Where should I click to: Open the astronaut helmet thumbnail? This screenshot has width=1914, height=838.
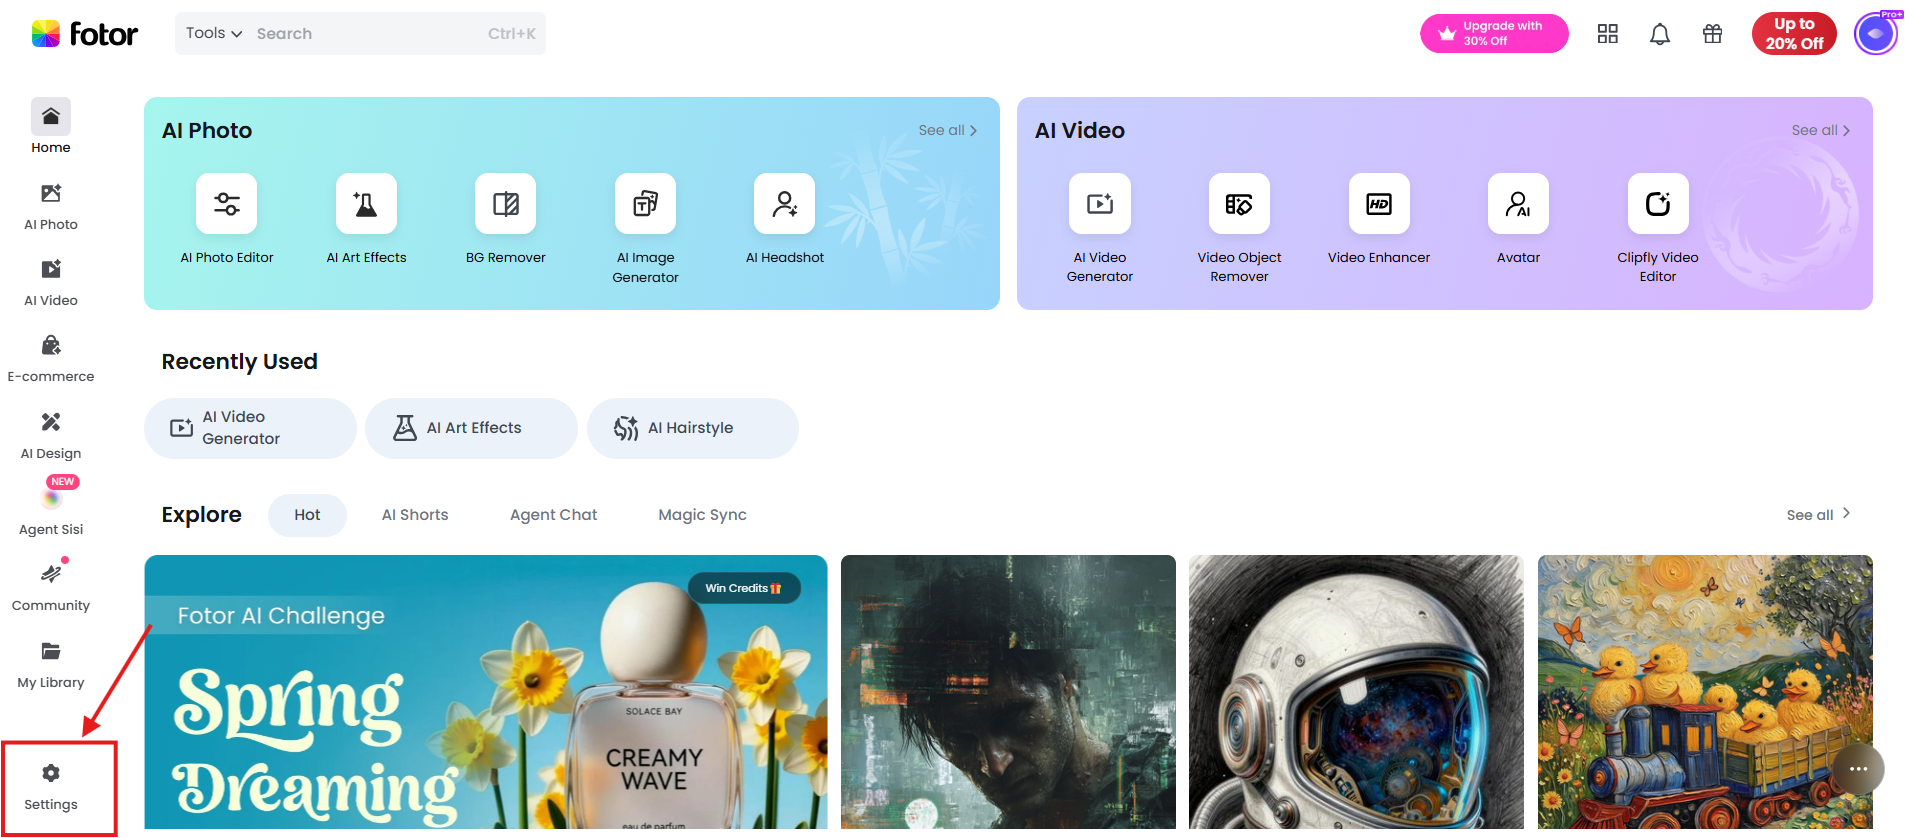[x=1356, y=692]
